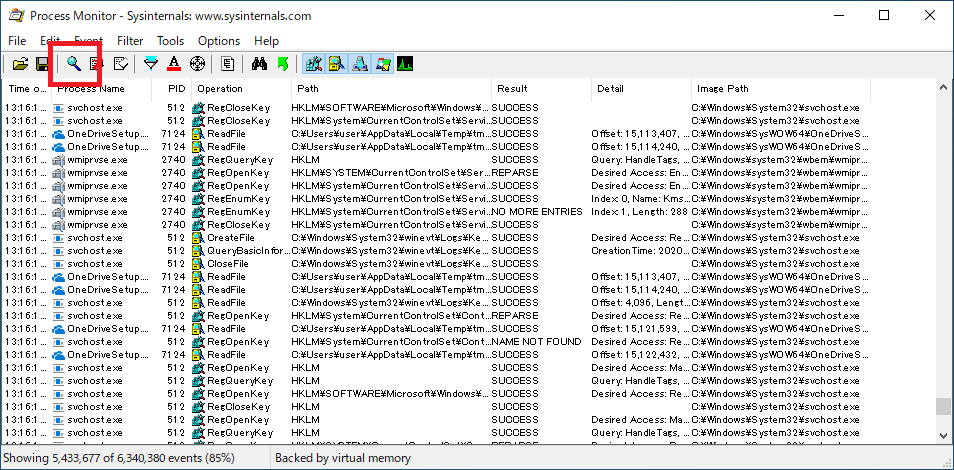Image resolution: width=954 pixels, height=470 pixels.
Task: Clear the display with the eraser icon
Action: (x=120, y=63)
